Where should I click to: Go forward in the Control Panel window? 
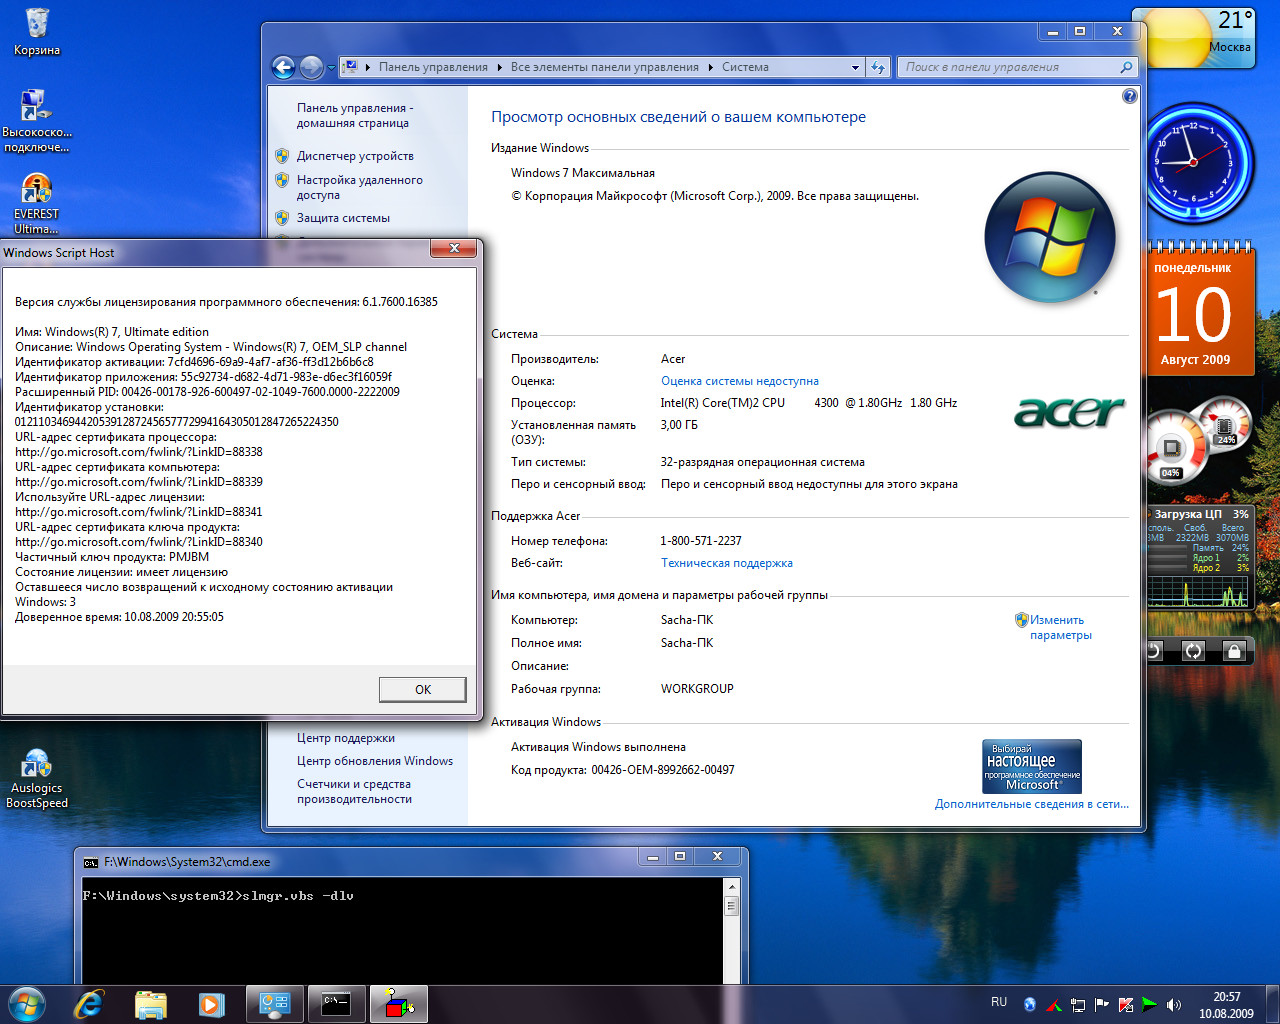pos(311,67)
